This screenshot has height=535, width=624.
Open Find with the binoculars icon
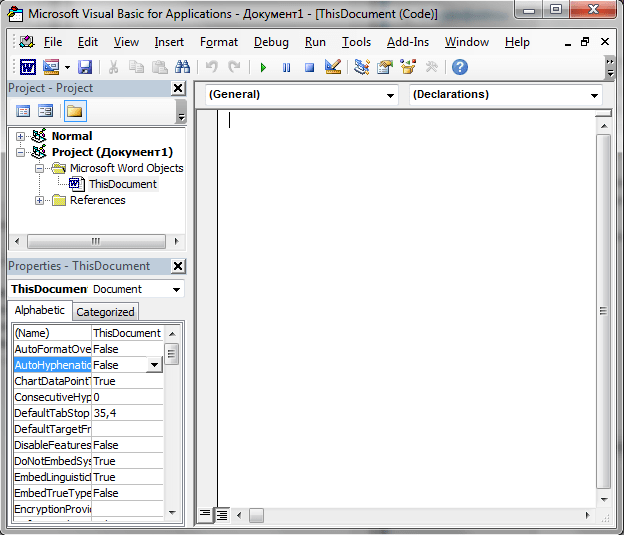point(182,67)
